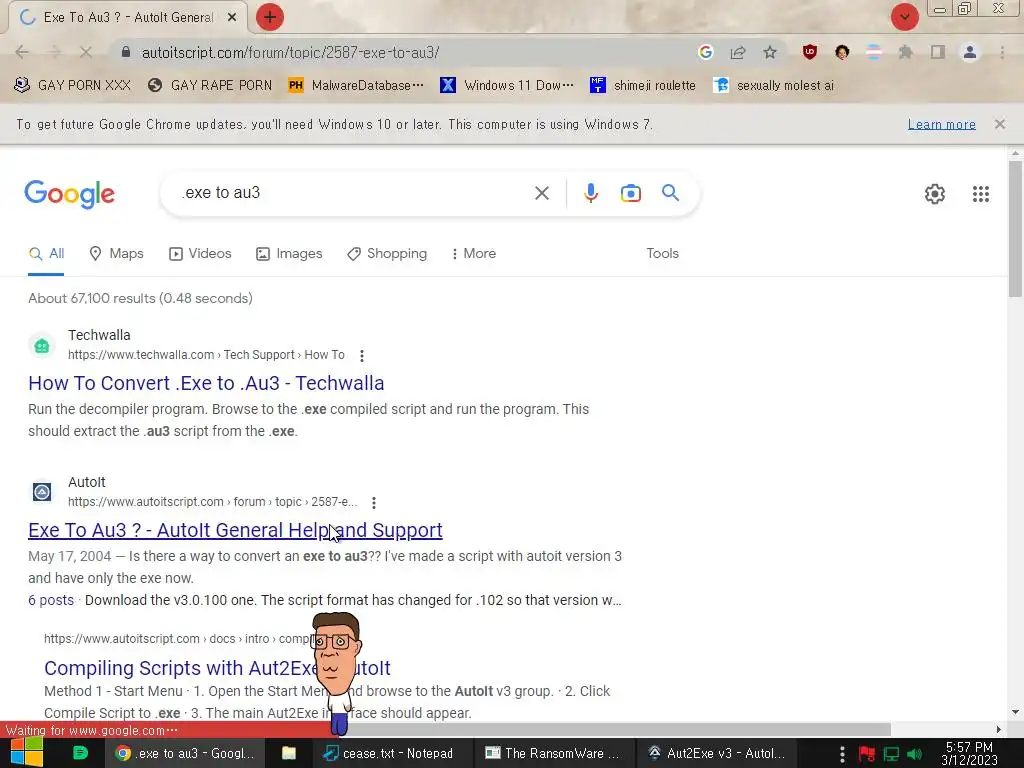The image size is (1024, 768).
Task: Open File Explorer from the taskbar
Action: [288, 753]
